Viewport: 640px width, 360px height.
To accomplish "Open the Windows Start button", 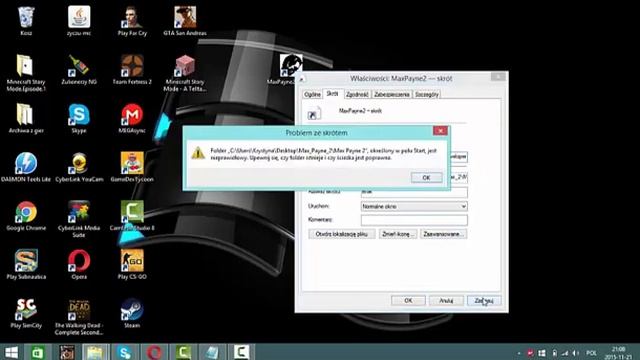I will point(11,352).
